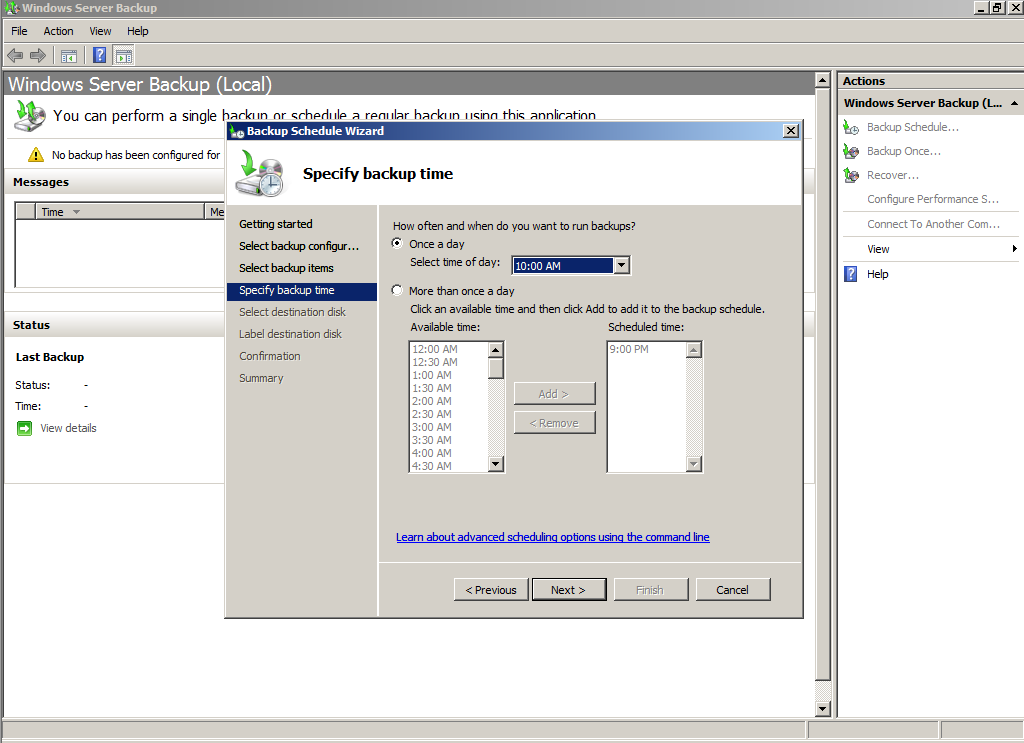Click the Recover icon in Actions pane
1024x743 pixels.
point(851,176)
